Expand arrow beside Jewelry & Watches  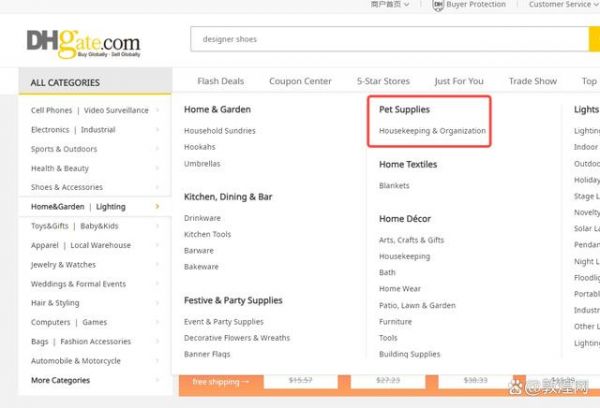tap(157, 264)
